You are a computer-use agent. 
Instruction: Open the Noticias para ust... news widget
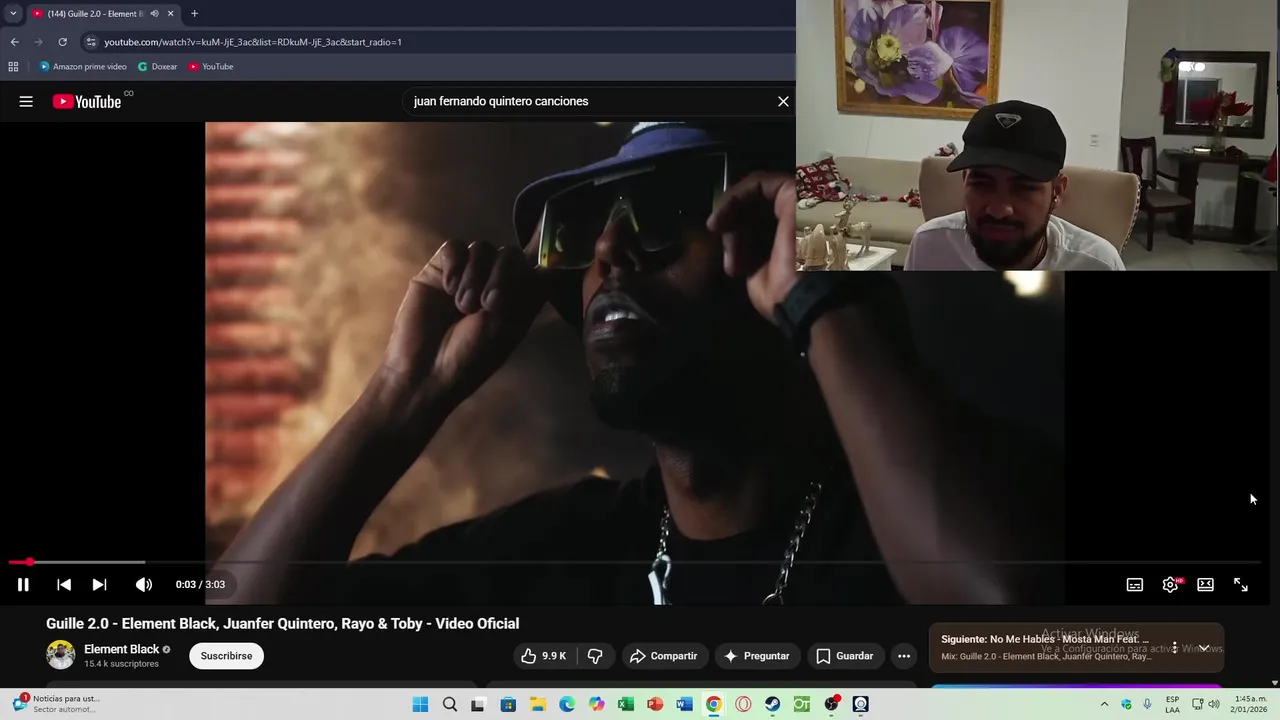tap(58, 704)
